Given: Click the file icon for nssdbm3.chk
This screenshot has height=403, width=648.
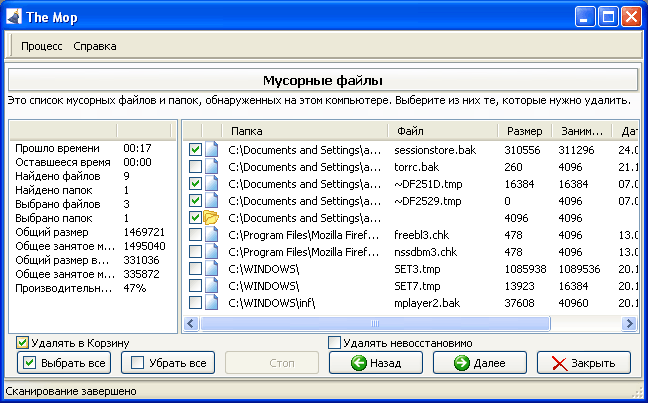Looking at the screenshot, I should point(212,252).
